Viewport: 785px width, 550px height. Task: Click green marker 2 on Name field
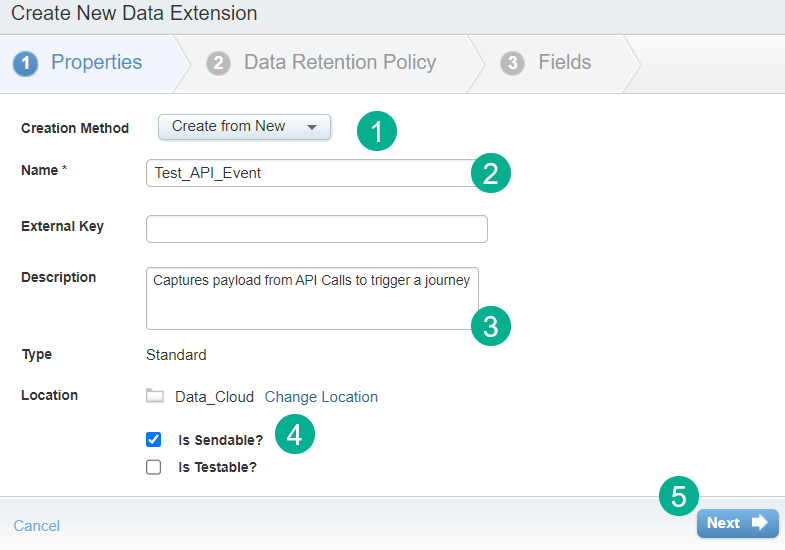491,173
